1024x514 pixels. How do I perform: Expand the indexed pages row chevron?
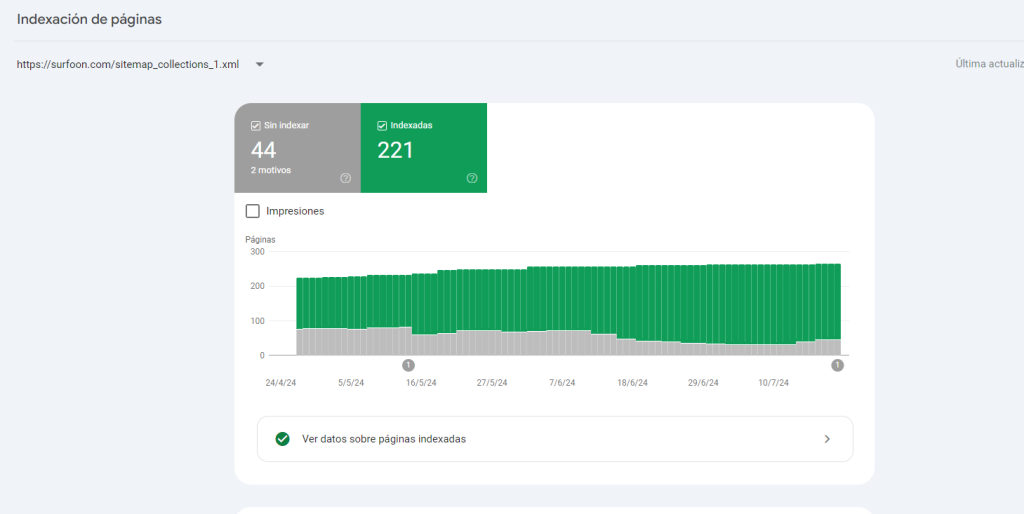826,439
